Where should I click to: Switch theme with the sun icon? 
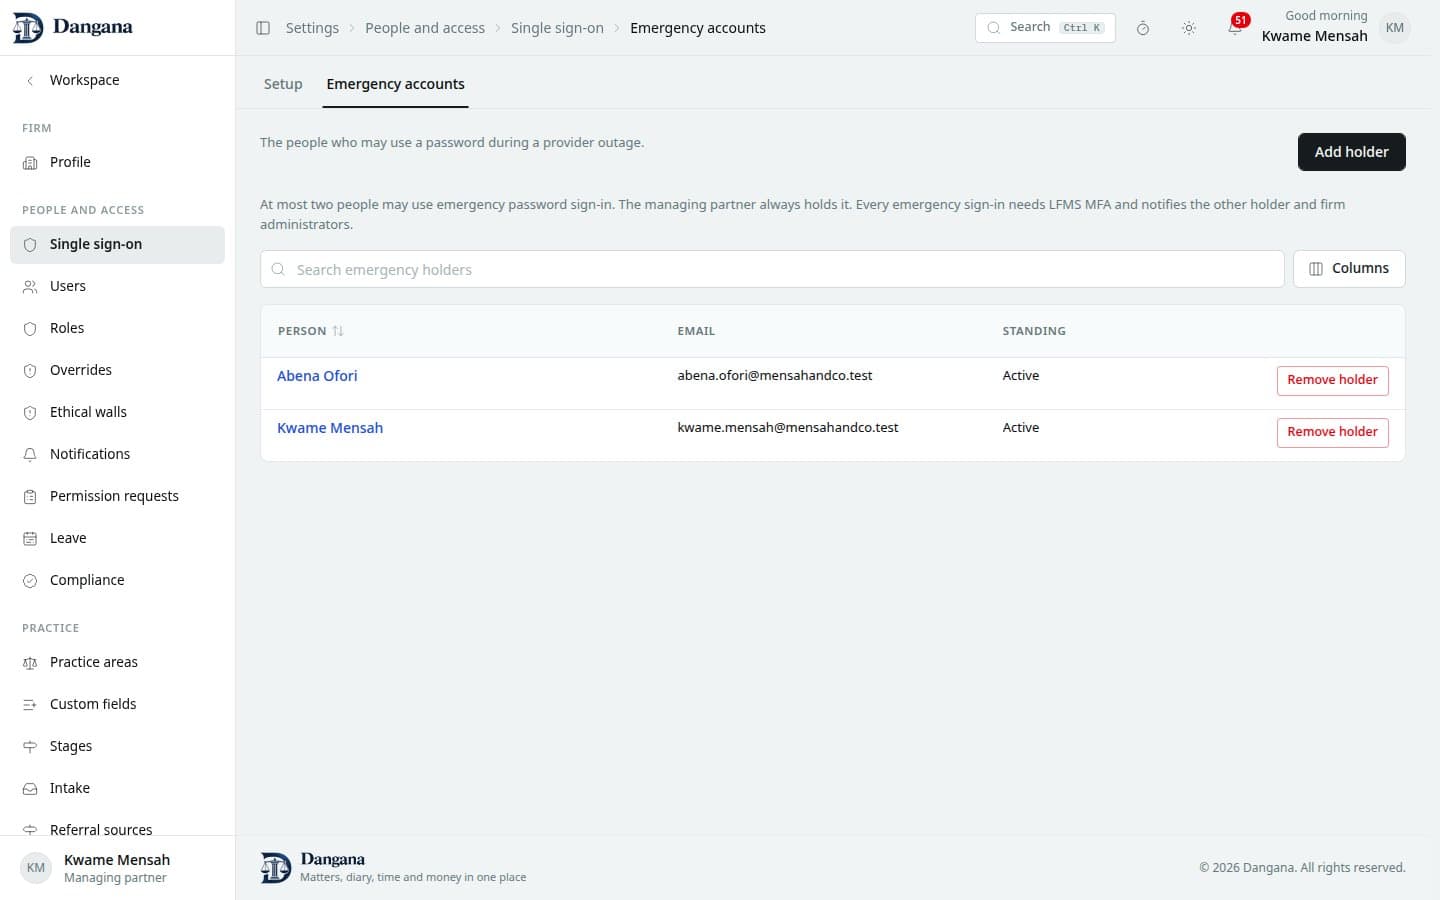coord(1189,28)
